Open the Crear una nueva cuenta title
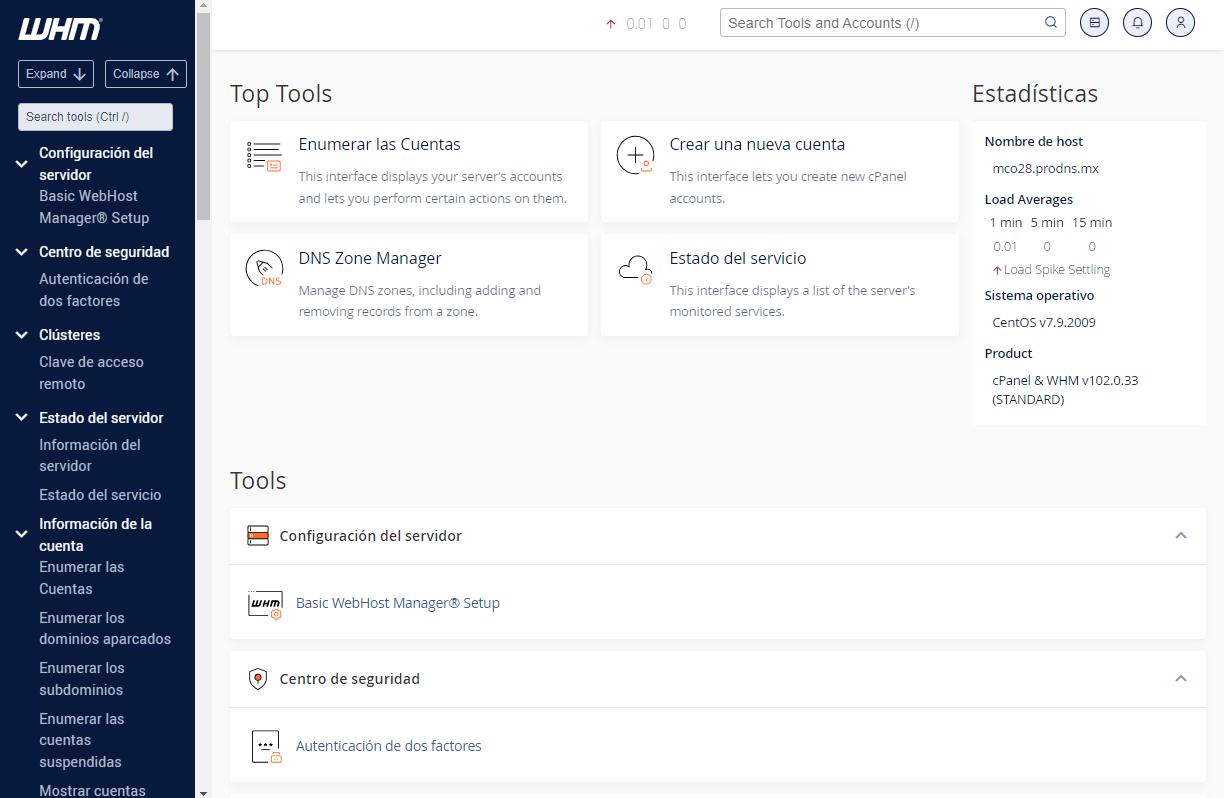Viewport: 1224px width, 798px height. (x=757, y=145)
